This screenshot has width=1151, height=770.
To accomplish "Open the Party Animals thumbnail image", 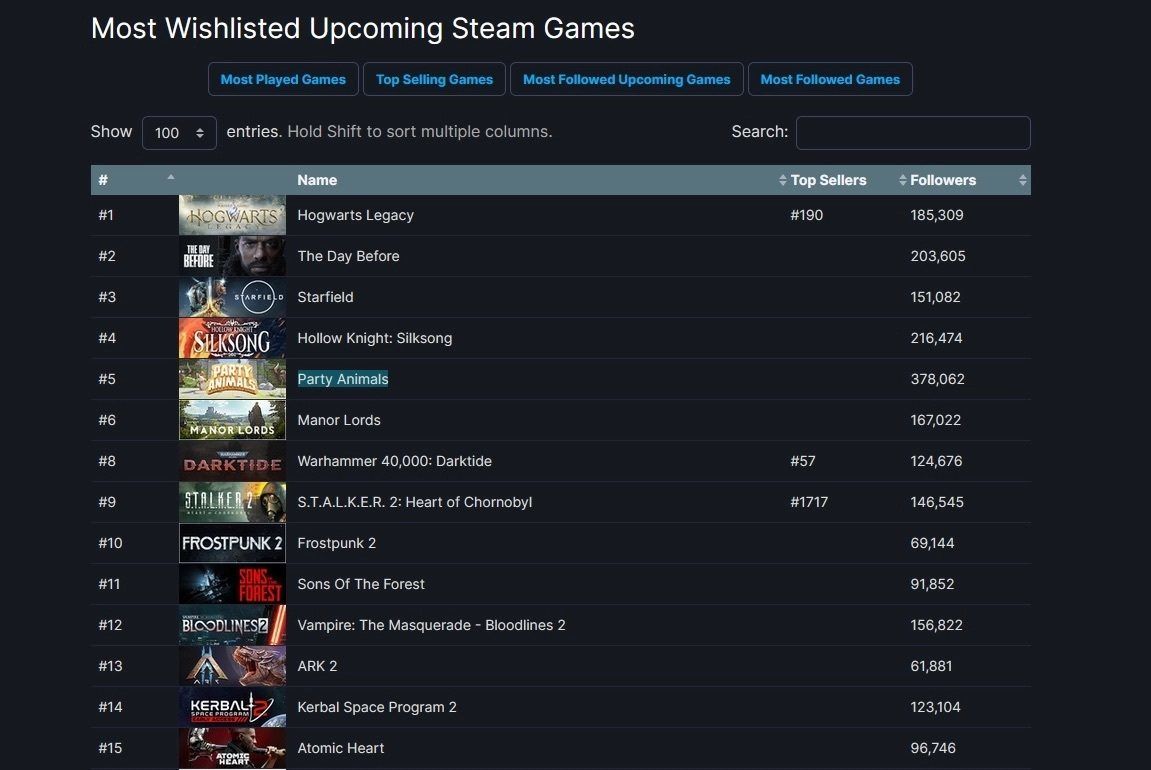I will [x=232, y=379].
